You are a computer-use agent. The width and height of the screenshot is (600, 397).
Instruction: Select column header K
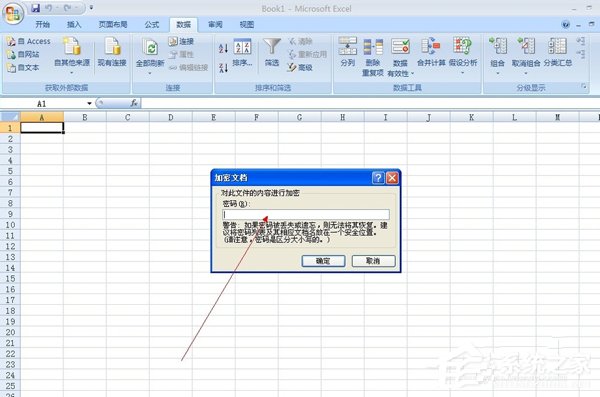pos(471,117)
